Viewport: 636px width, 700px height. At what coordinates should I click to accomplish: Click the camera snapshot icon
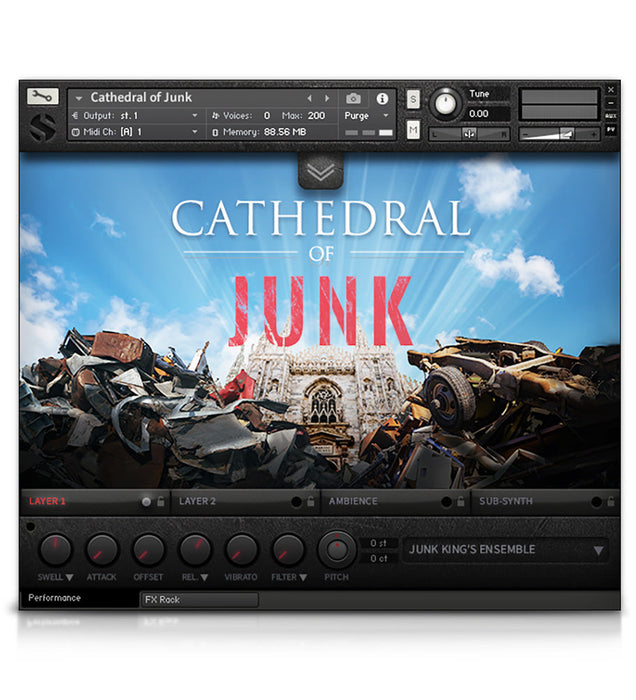(353, 99)
